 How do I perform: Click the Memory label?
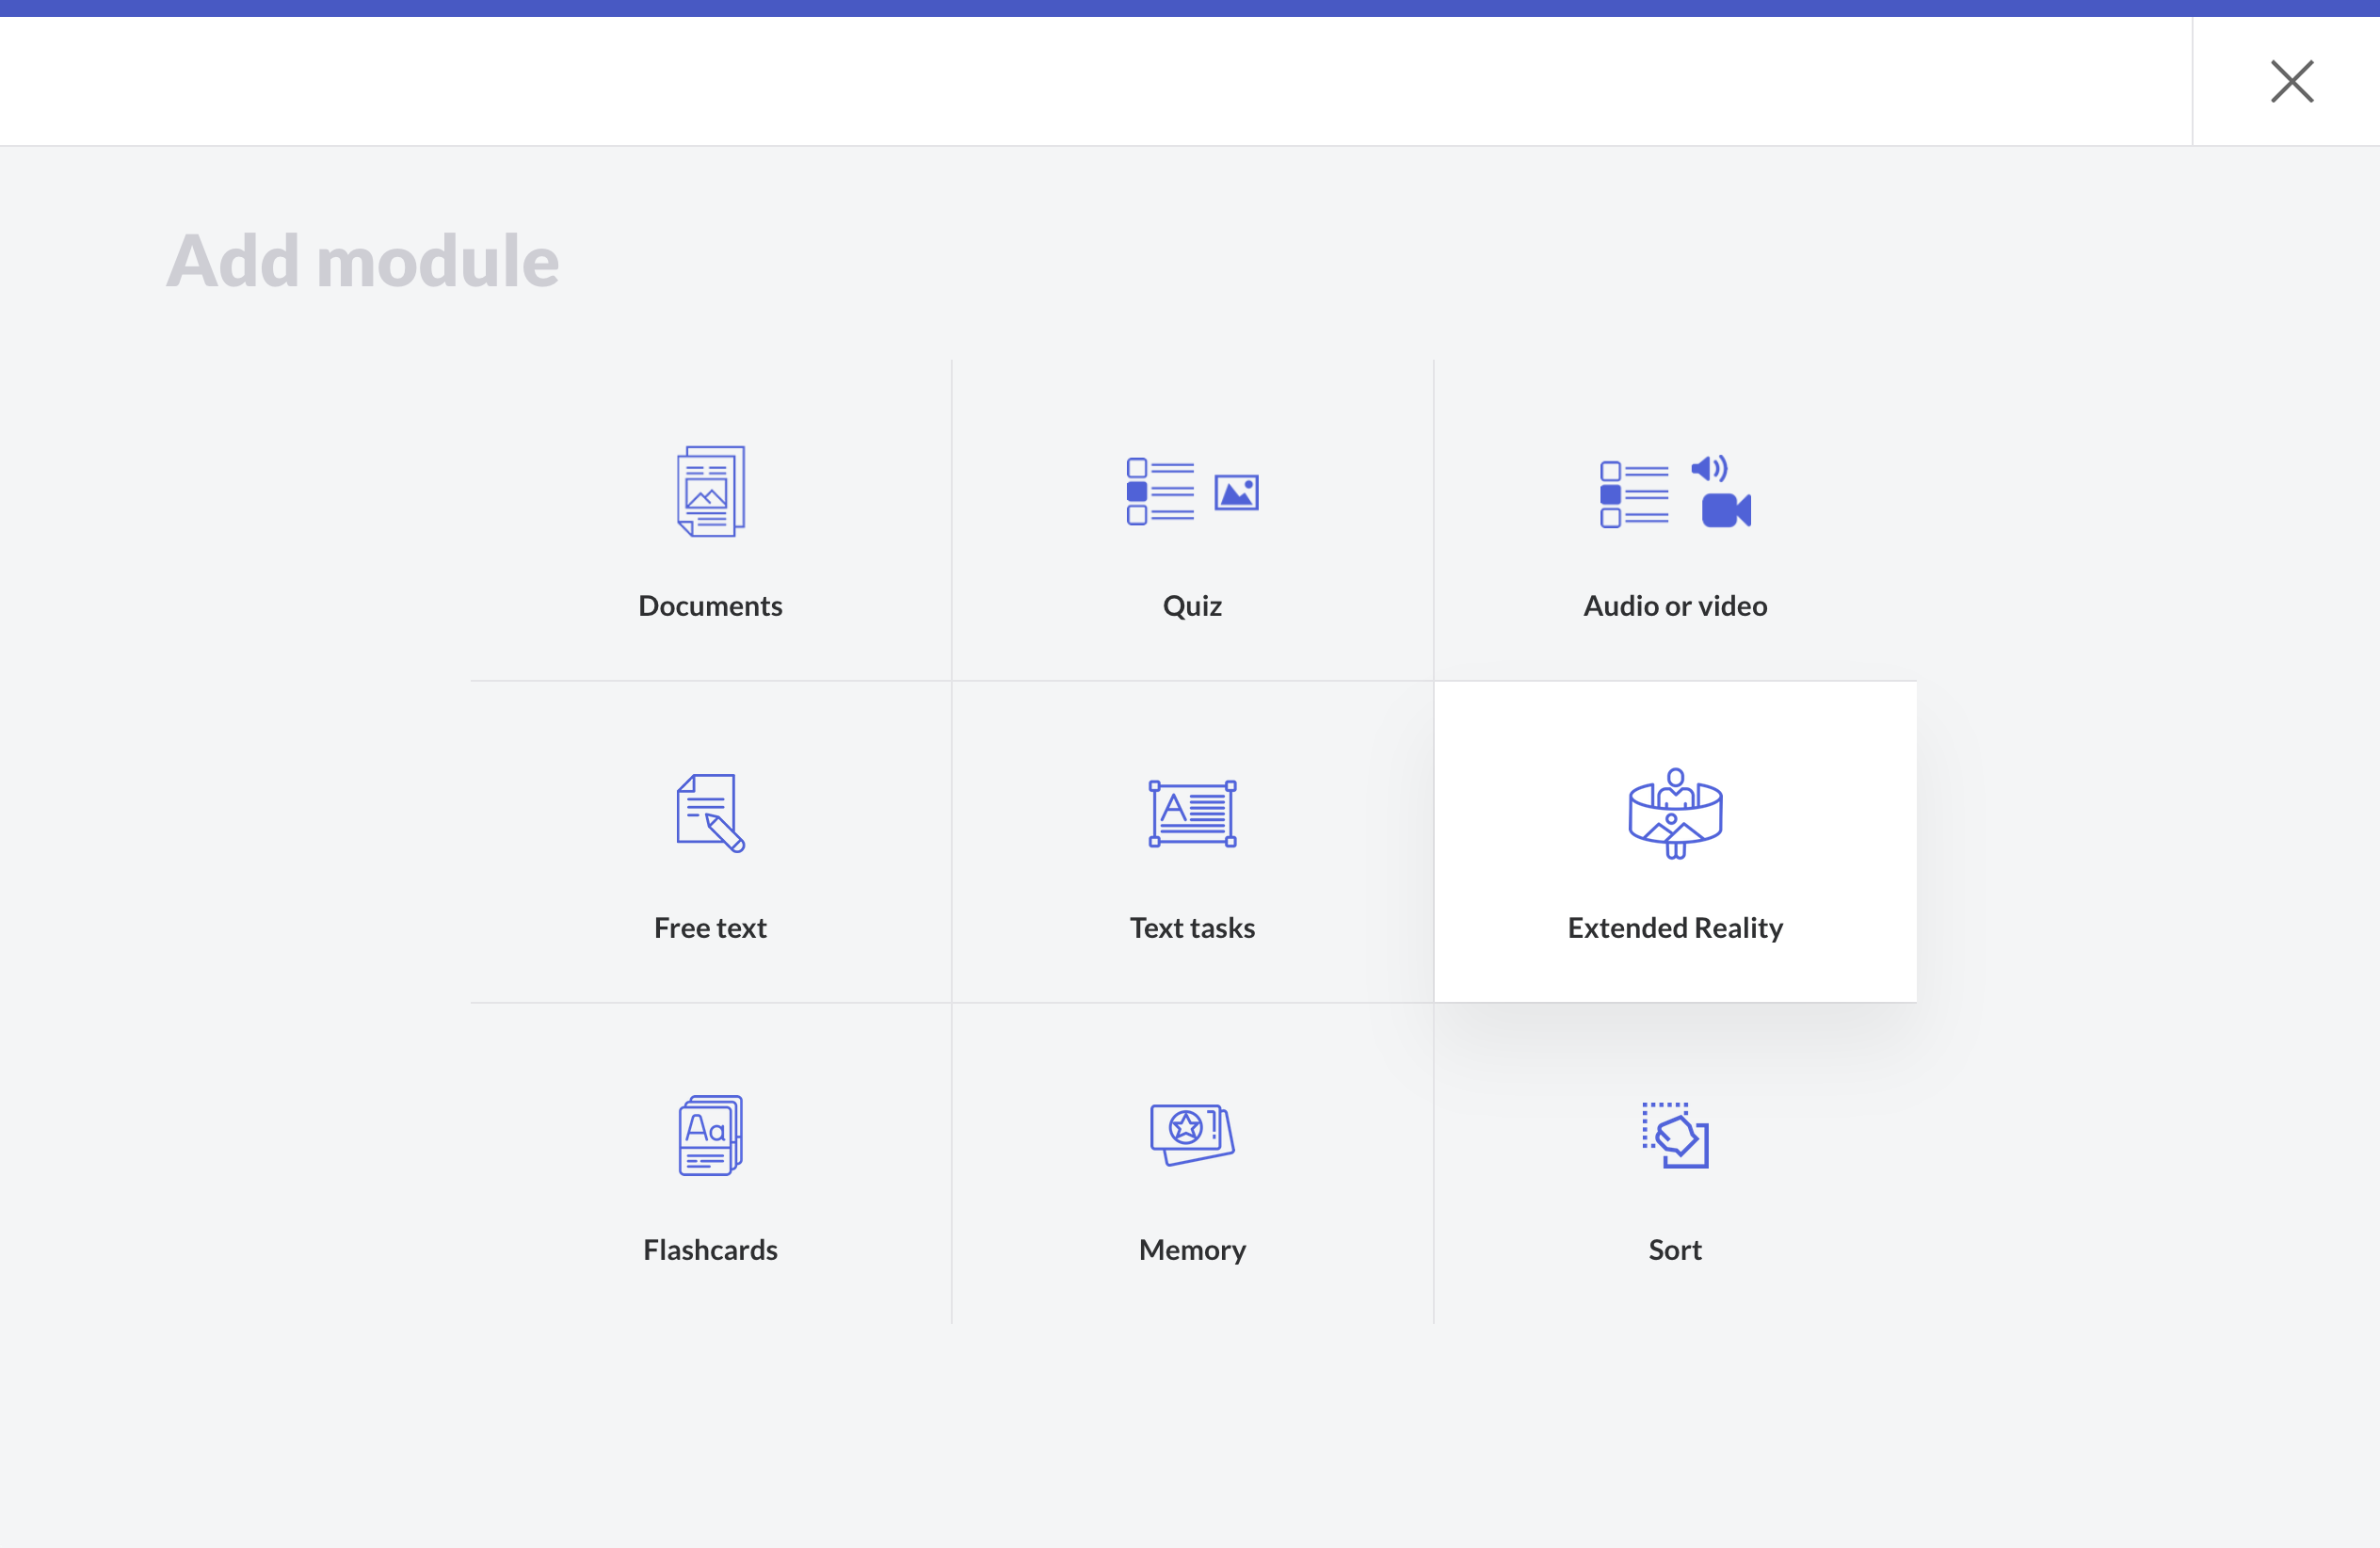[1192, 1250]
